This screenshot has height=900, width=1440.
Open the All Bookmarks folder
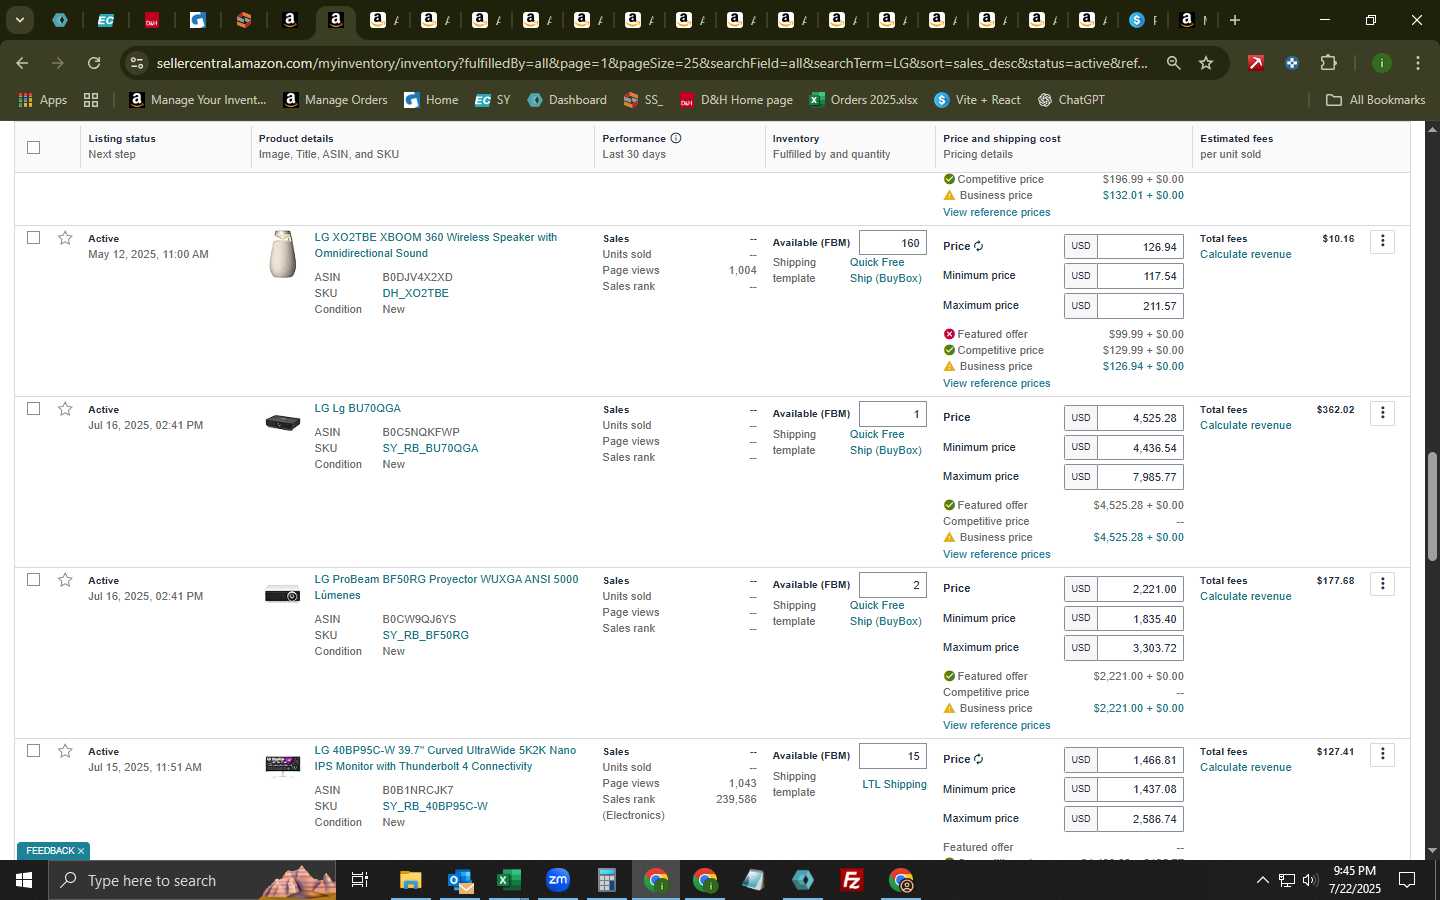point(1375,100)
